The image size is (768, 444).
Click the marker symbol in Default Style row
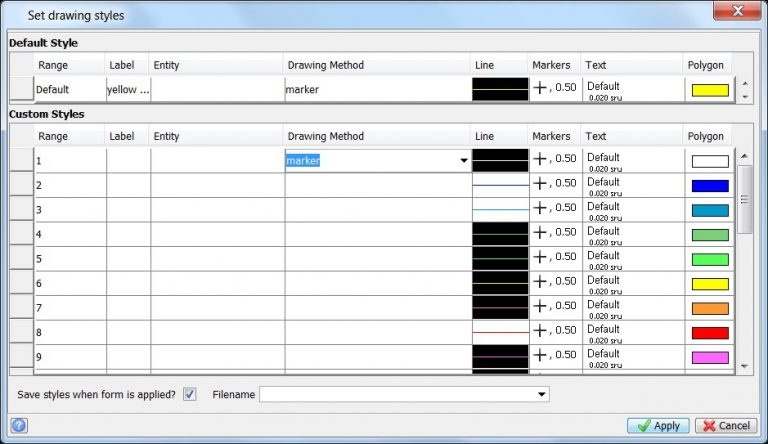(x=540, y=88)
